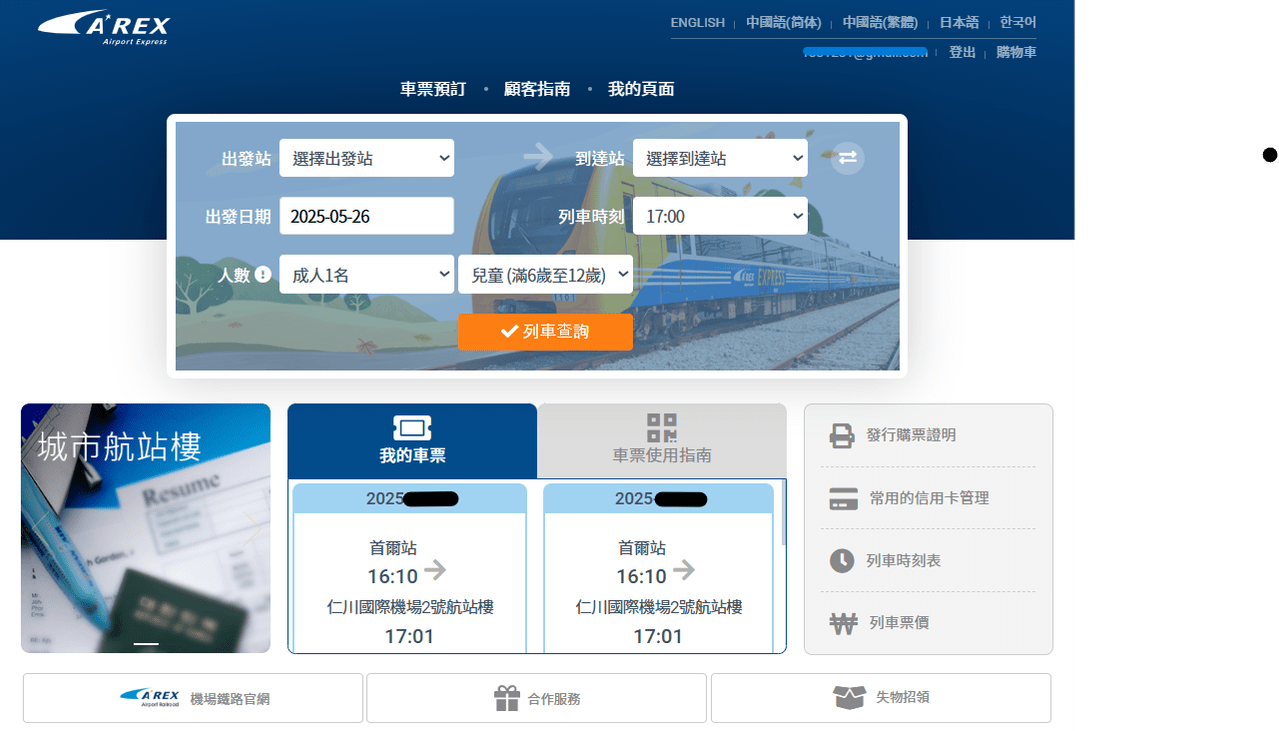Click the 失物招領 button
Viewport: 1279px width, 731px height.
pos(881,698)
